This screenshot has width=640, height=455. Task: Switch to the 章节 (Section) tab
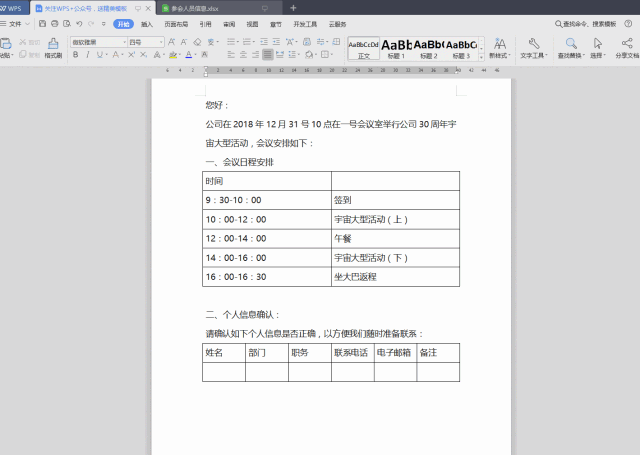click(x=276, y=24)
